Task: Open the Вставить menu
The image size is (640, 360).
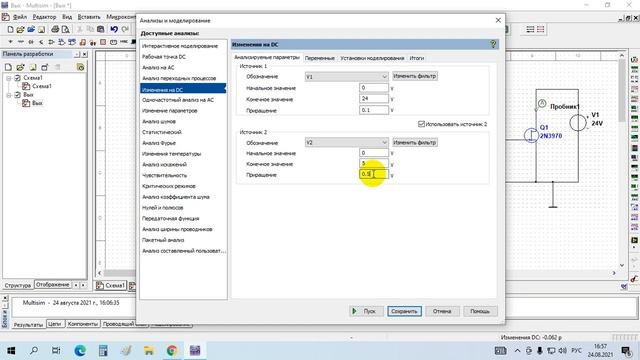Action: 89,17
